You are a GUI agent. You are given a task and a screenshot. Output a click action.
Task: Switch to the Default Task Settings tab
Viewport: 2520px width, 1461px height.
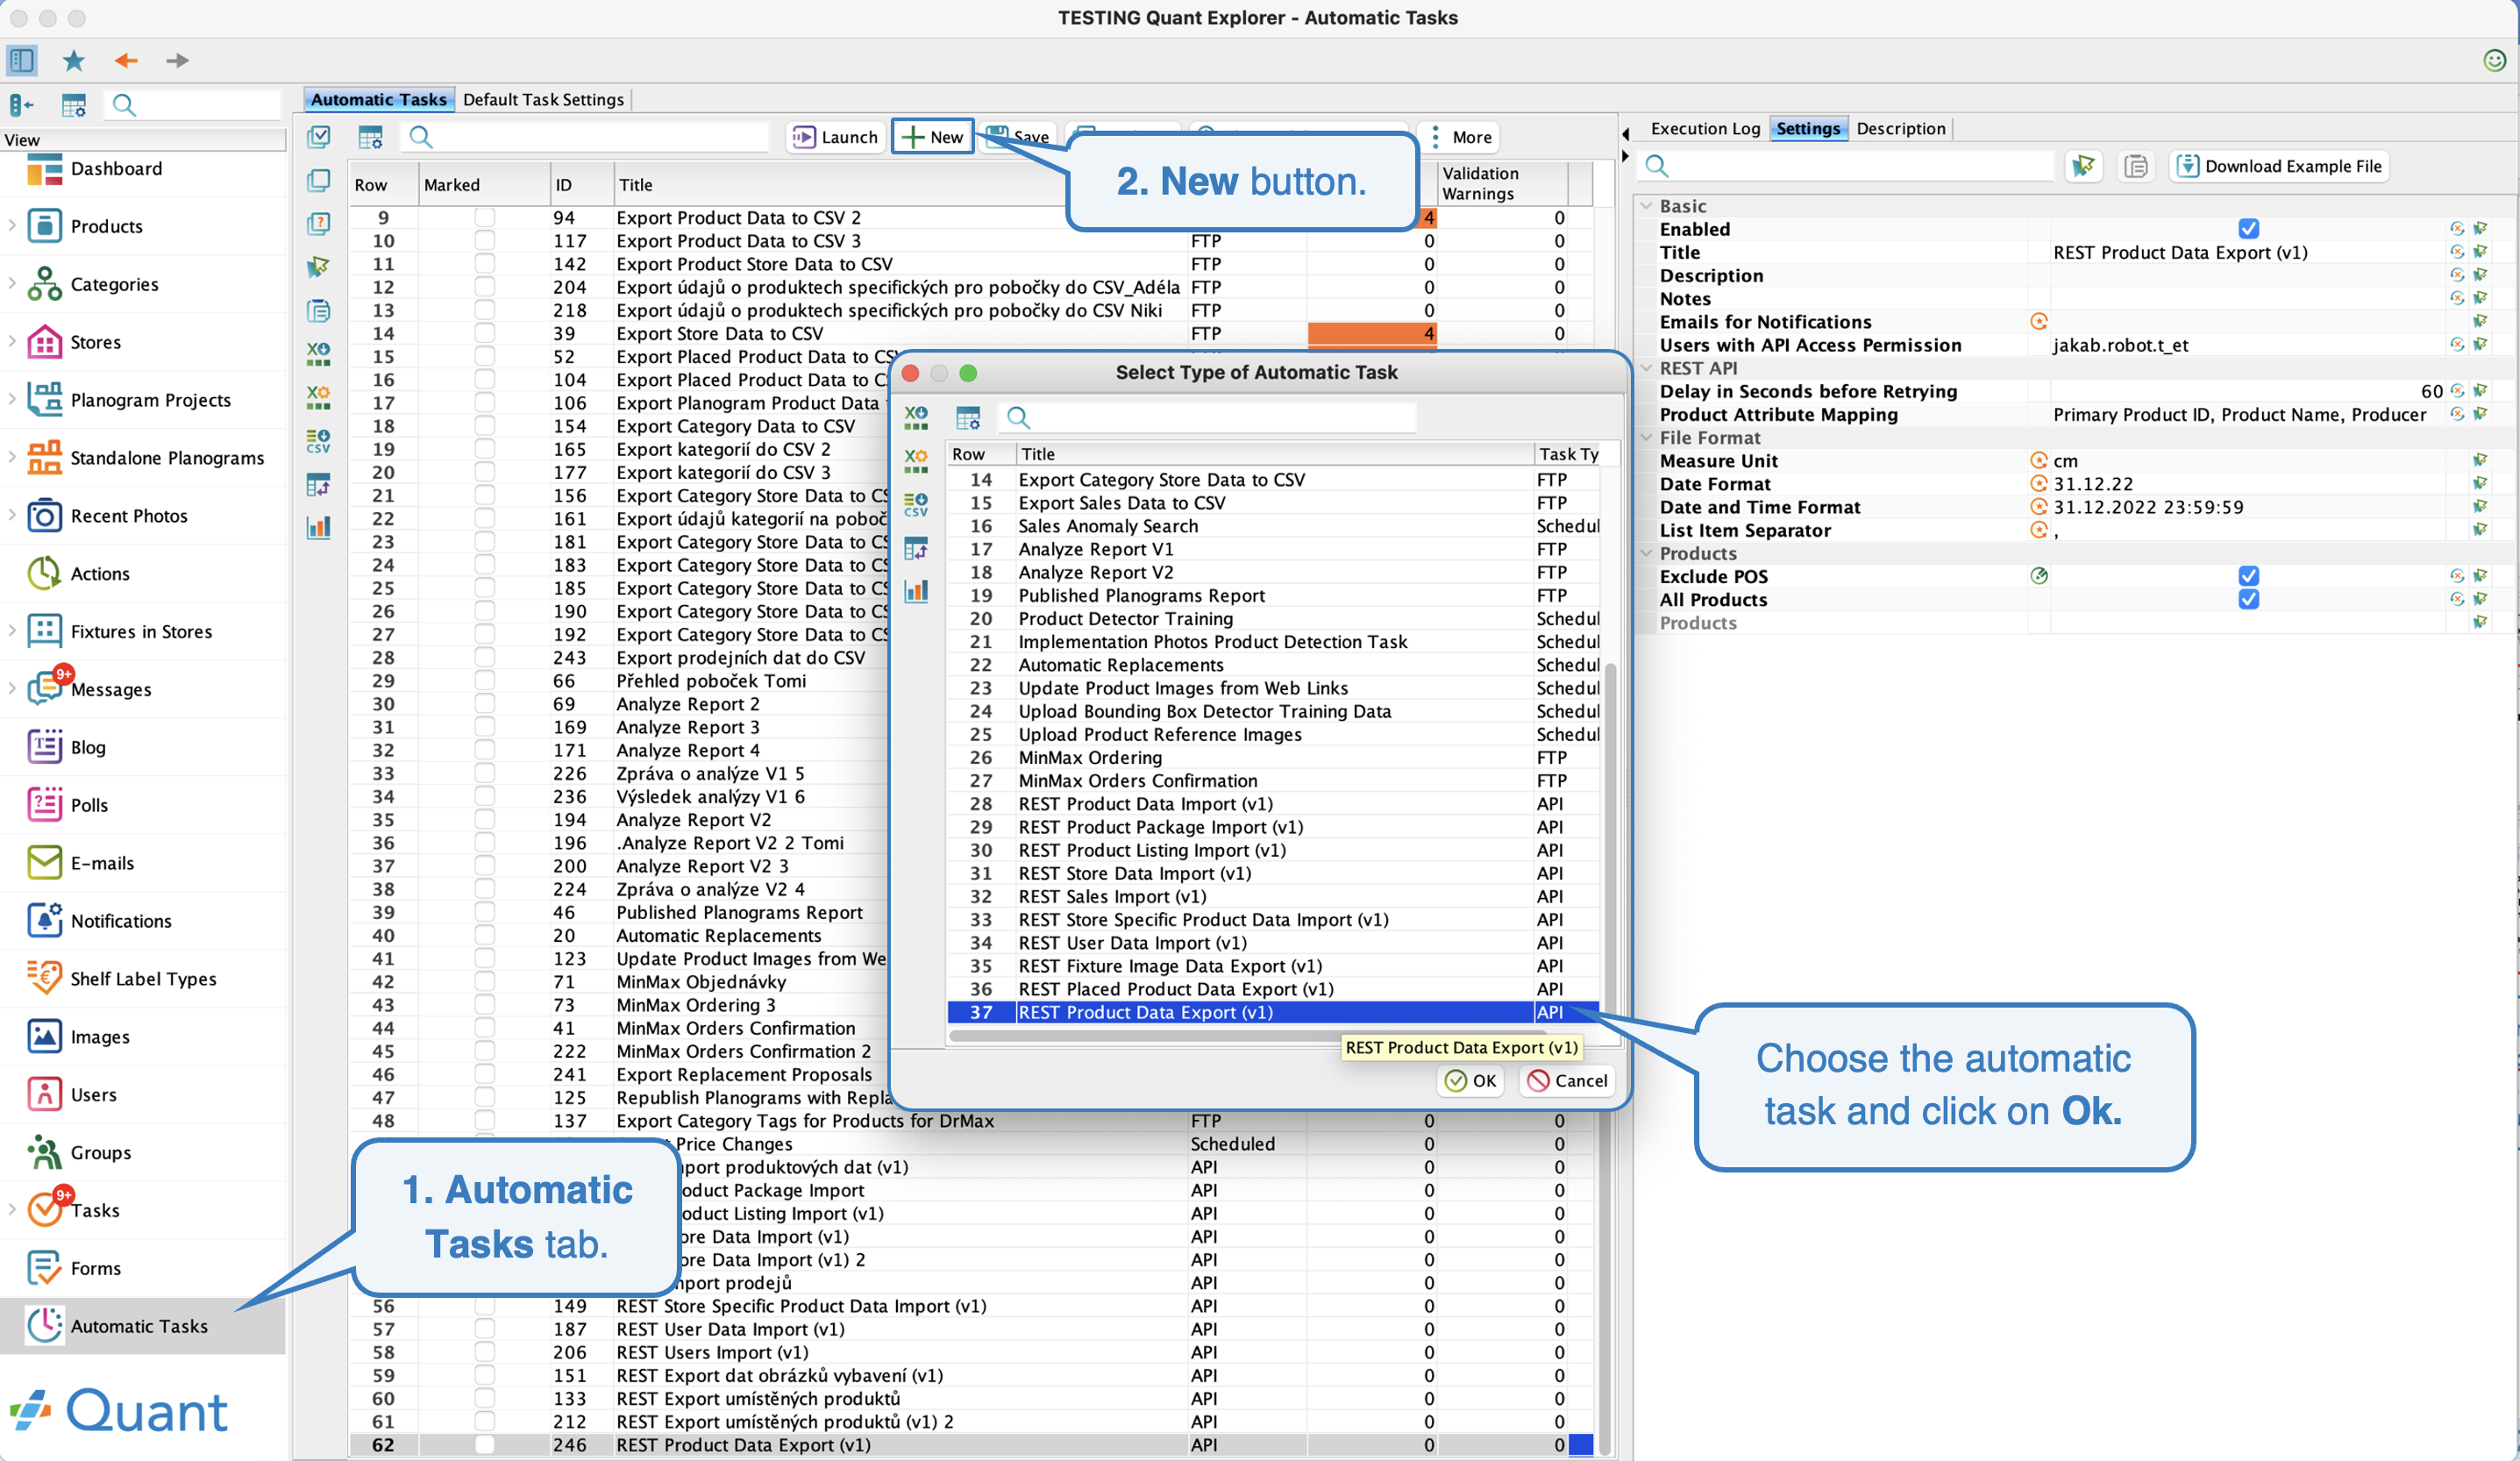click(x=543, y=99)
